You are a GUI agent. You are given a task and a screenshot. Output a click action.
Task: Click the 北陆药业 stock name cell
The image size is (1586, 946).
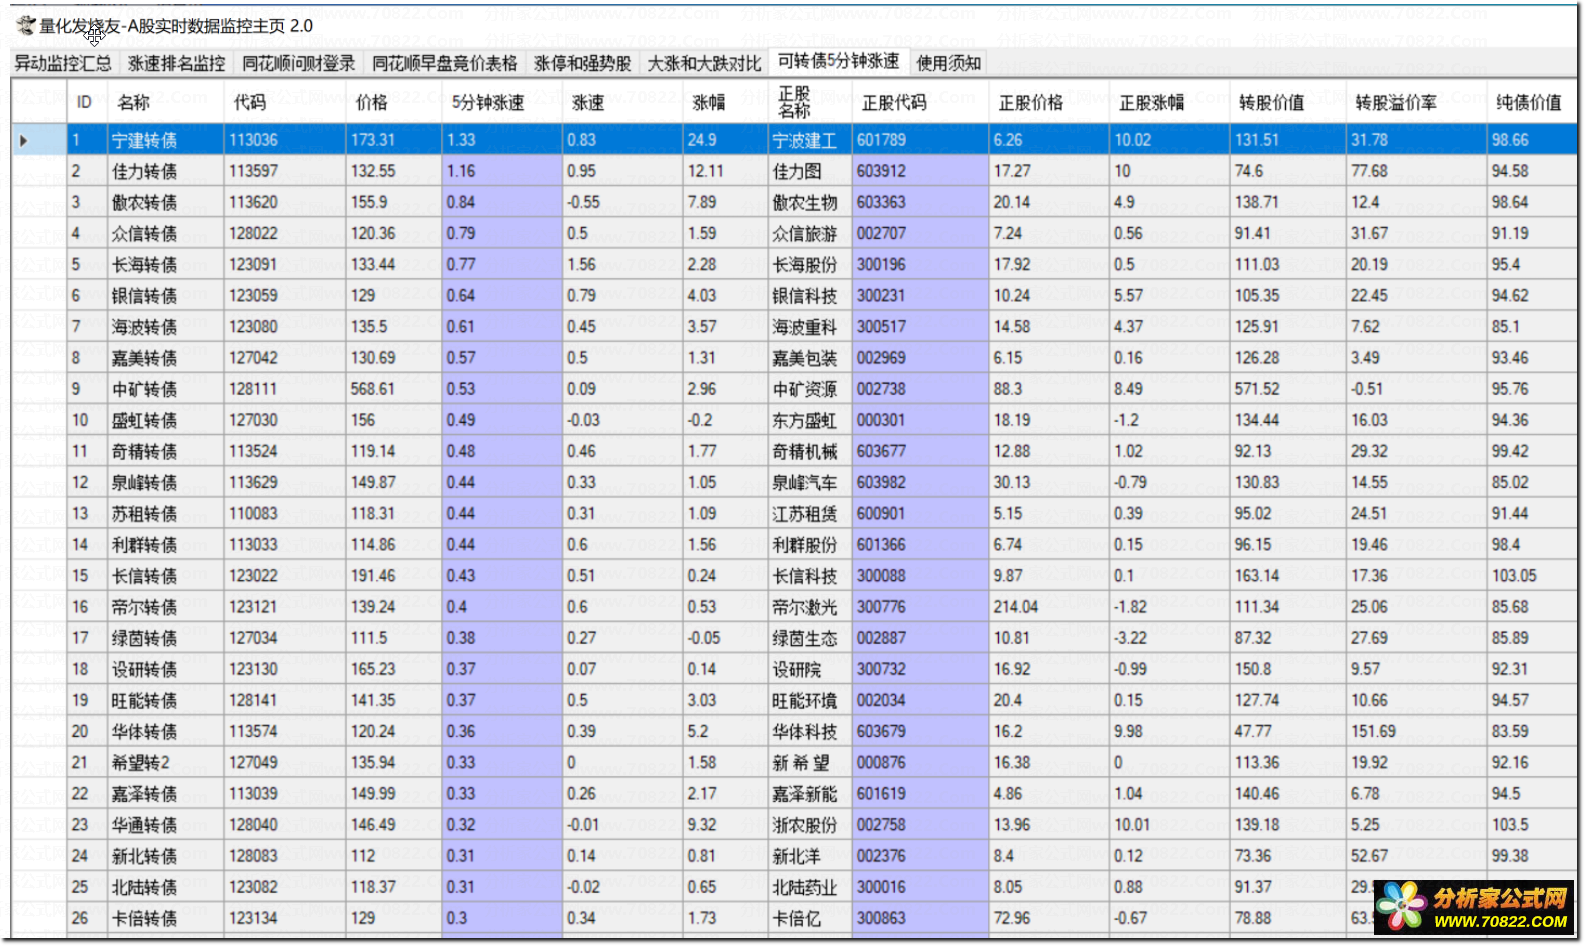tap(809, 887)
